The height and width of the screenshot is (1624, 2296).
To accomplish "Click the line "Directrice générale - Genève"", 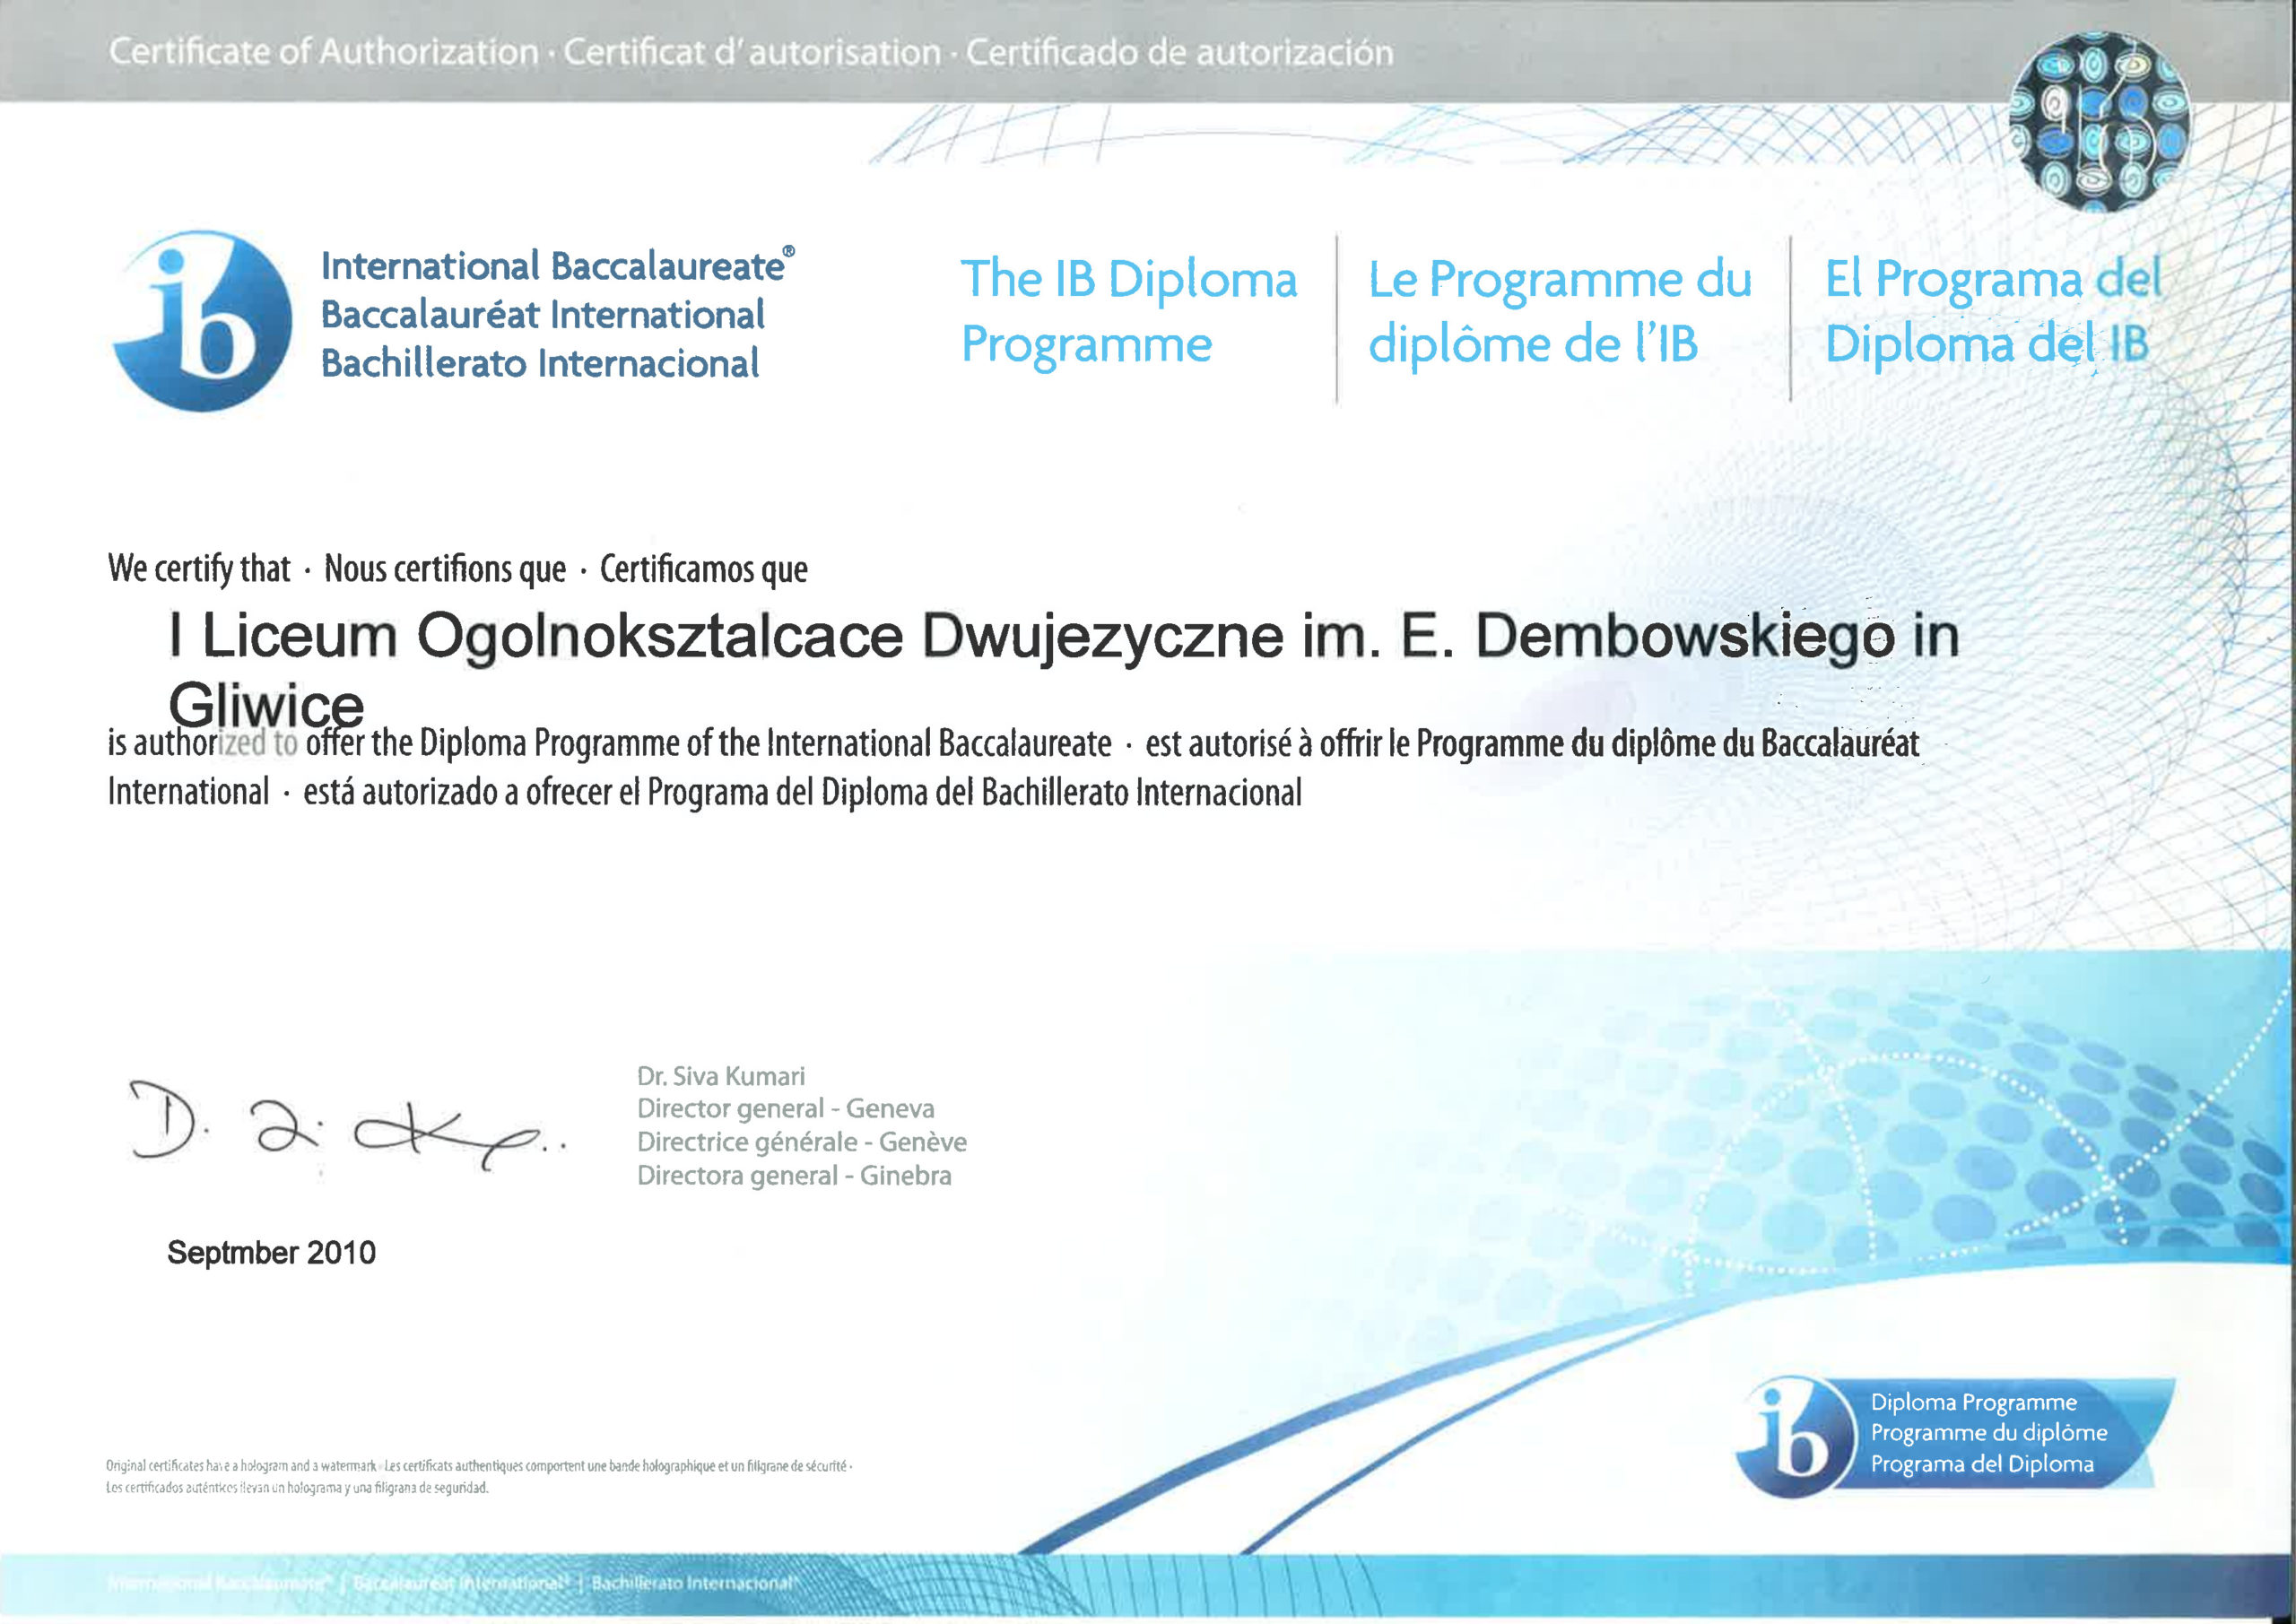I will [802, 1142].
